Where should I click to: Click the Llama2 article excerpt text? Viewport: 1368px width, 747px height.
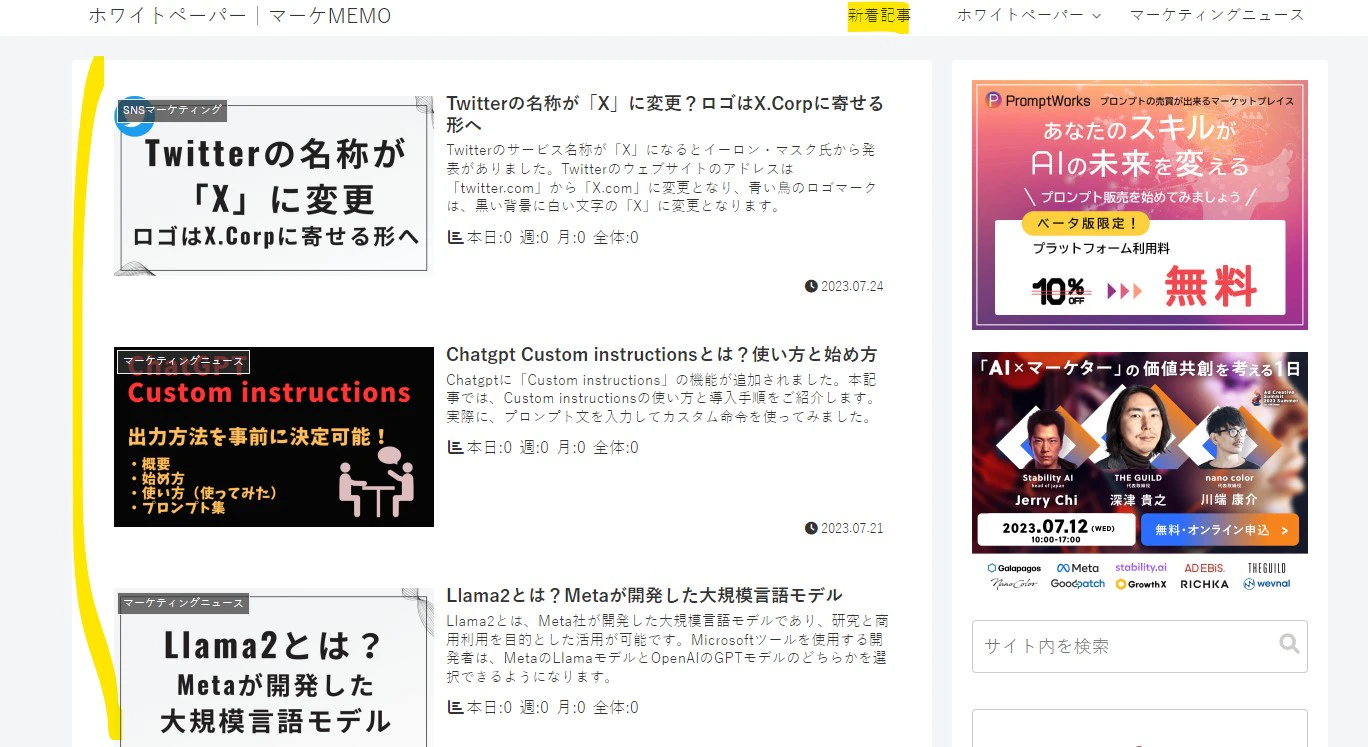666,649
